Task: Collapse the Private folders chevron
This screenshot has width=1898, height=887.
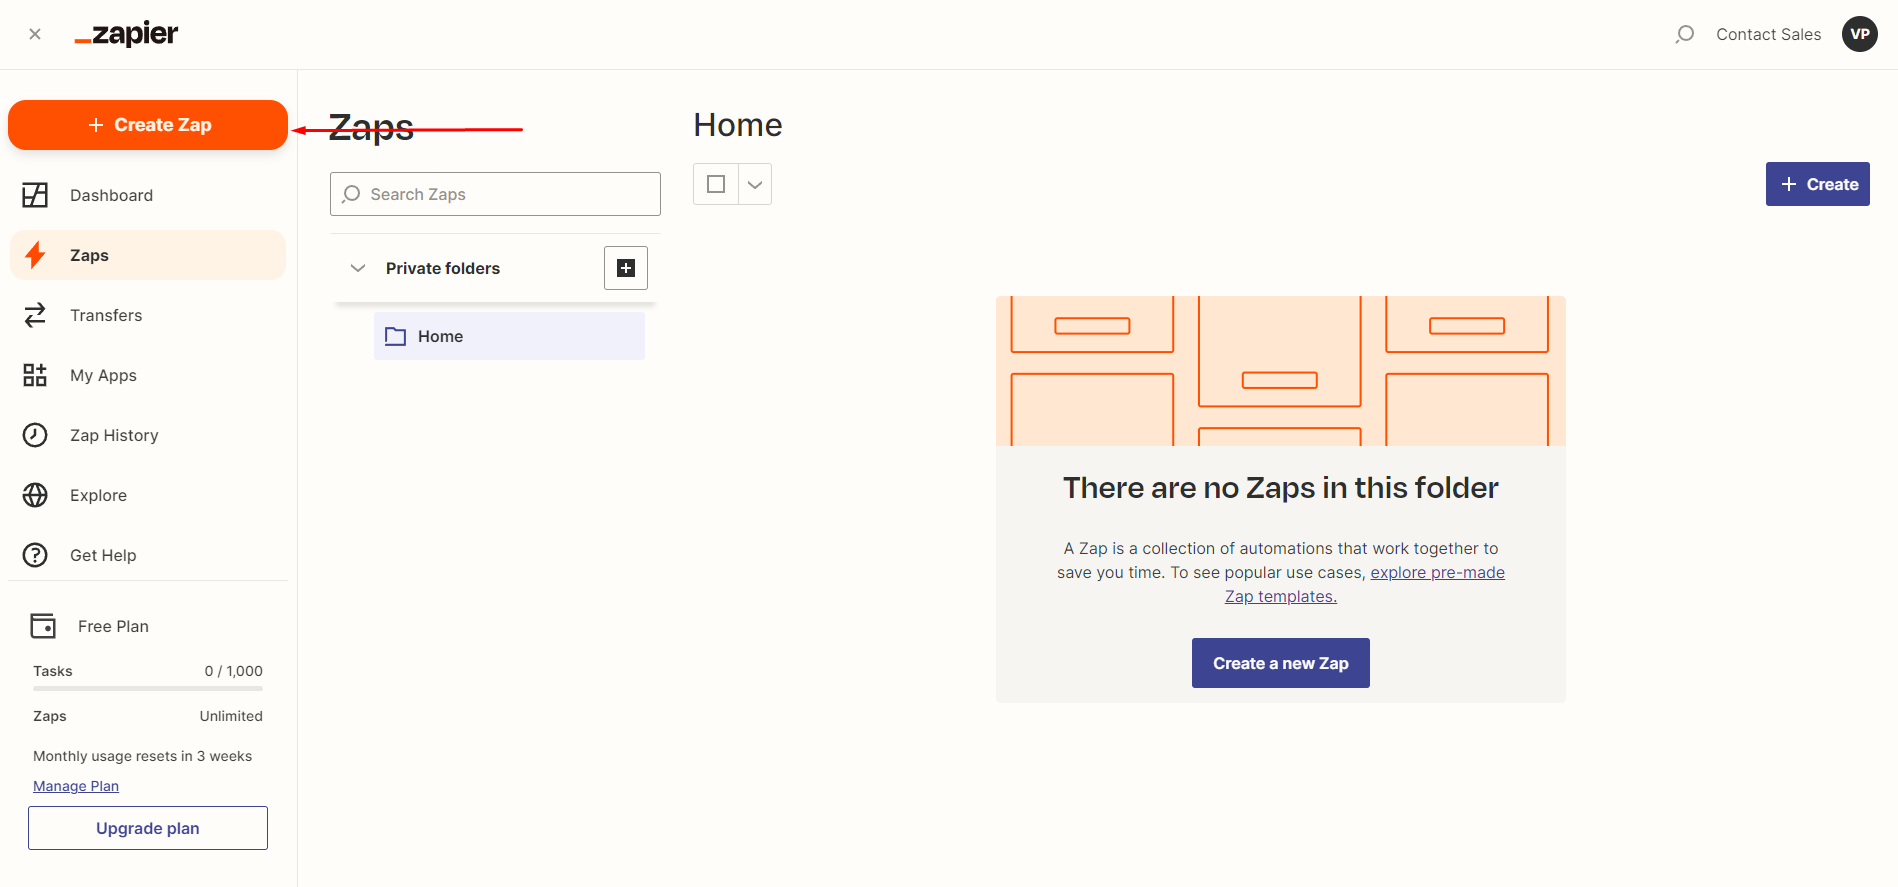Action: (358, 268)
